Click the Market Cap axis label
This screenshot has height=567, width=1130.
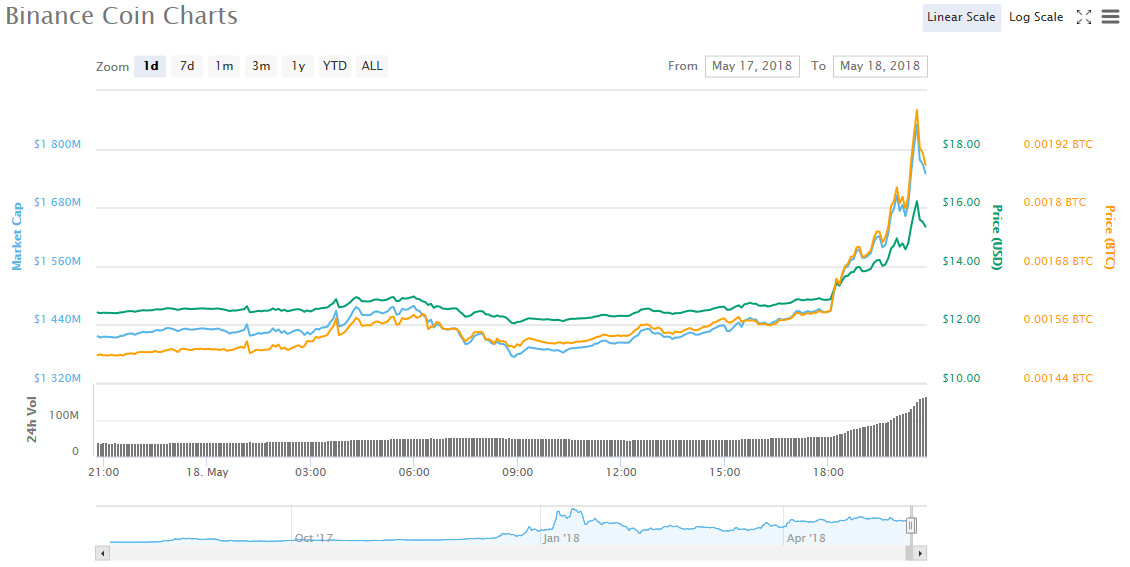pos(17,236)
